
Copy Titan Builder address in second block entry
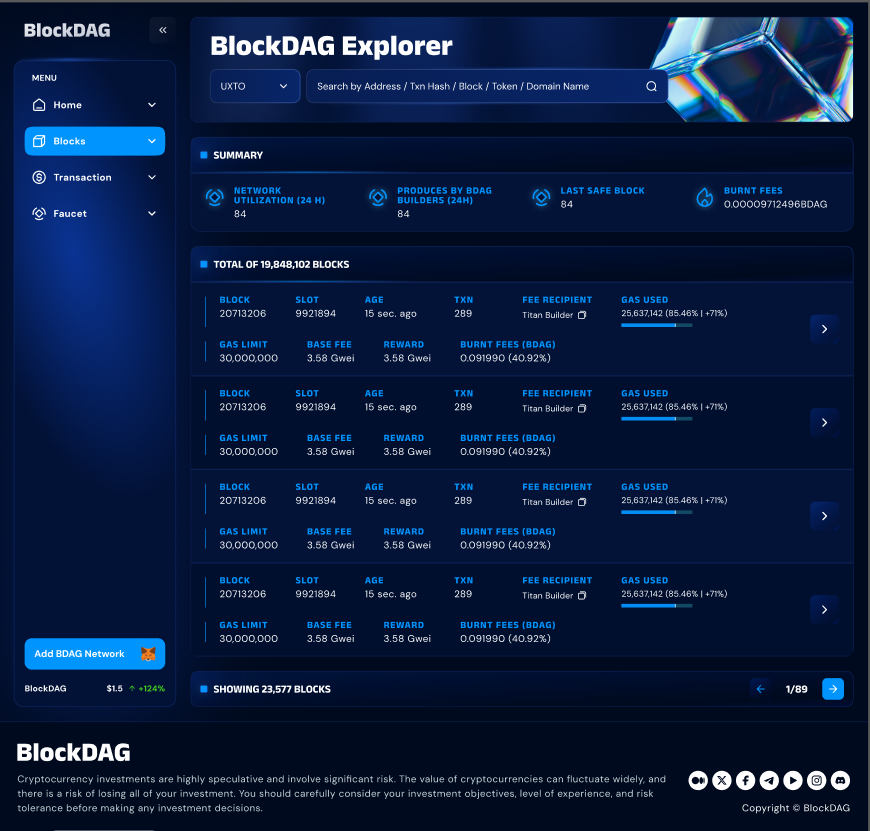pos(582,409)
